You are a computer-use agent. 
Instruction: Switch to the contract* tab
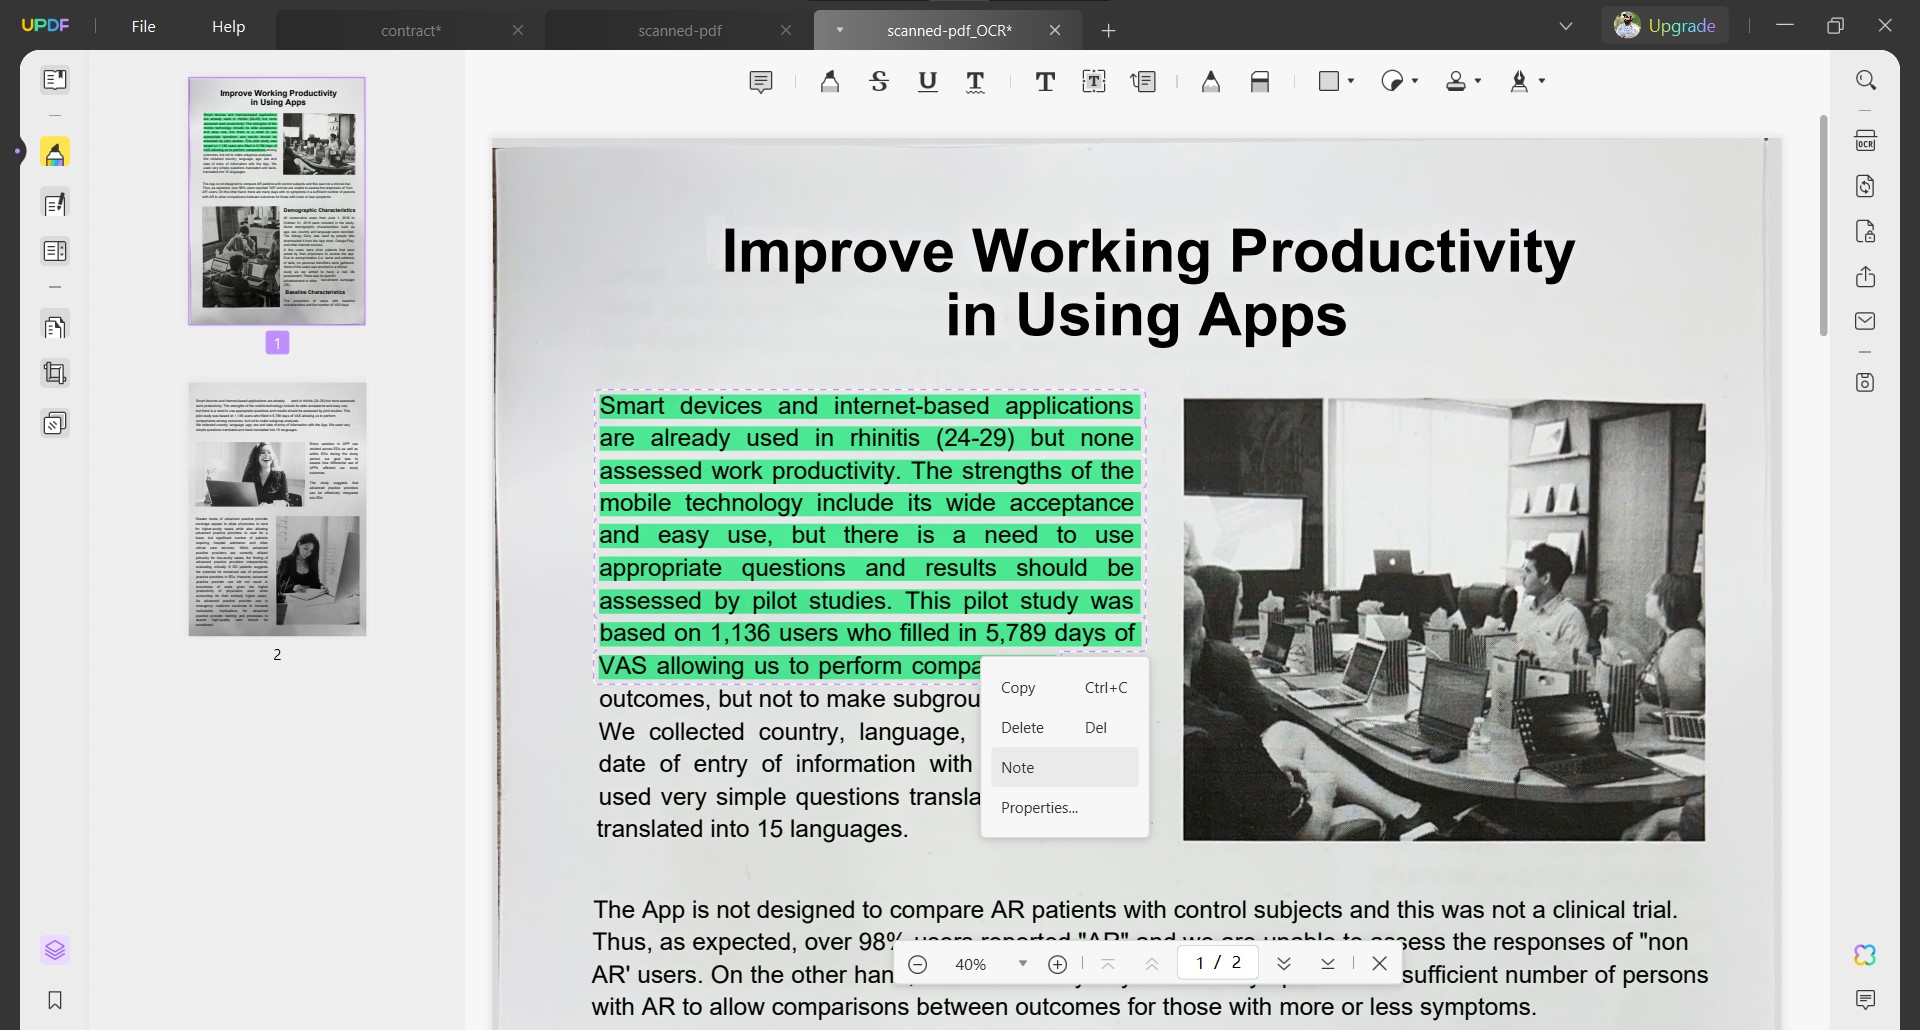(x=410, y=30)
